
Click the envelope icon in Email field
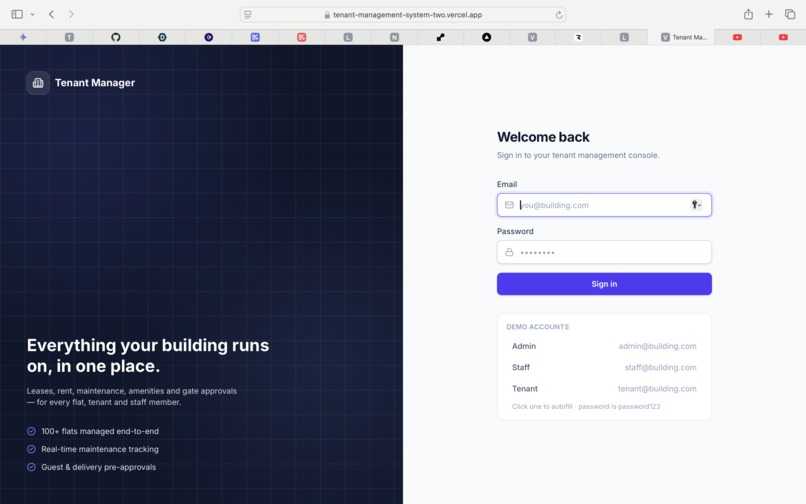click(x=509, y=205)
